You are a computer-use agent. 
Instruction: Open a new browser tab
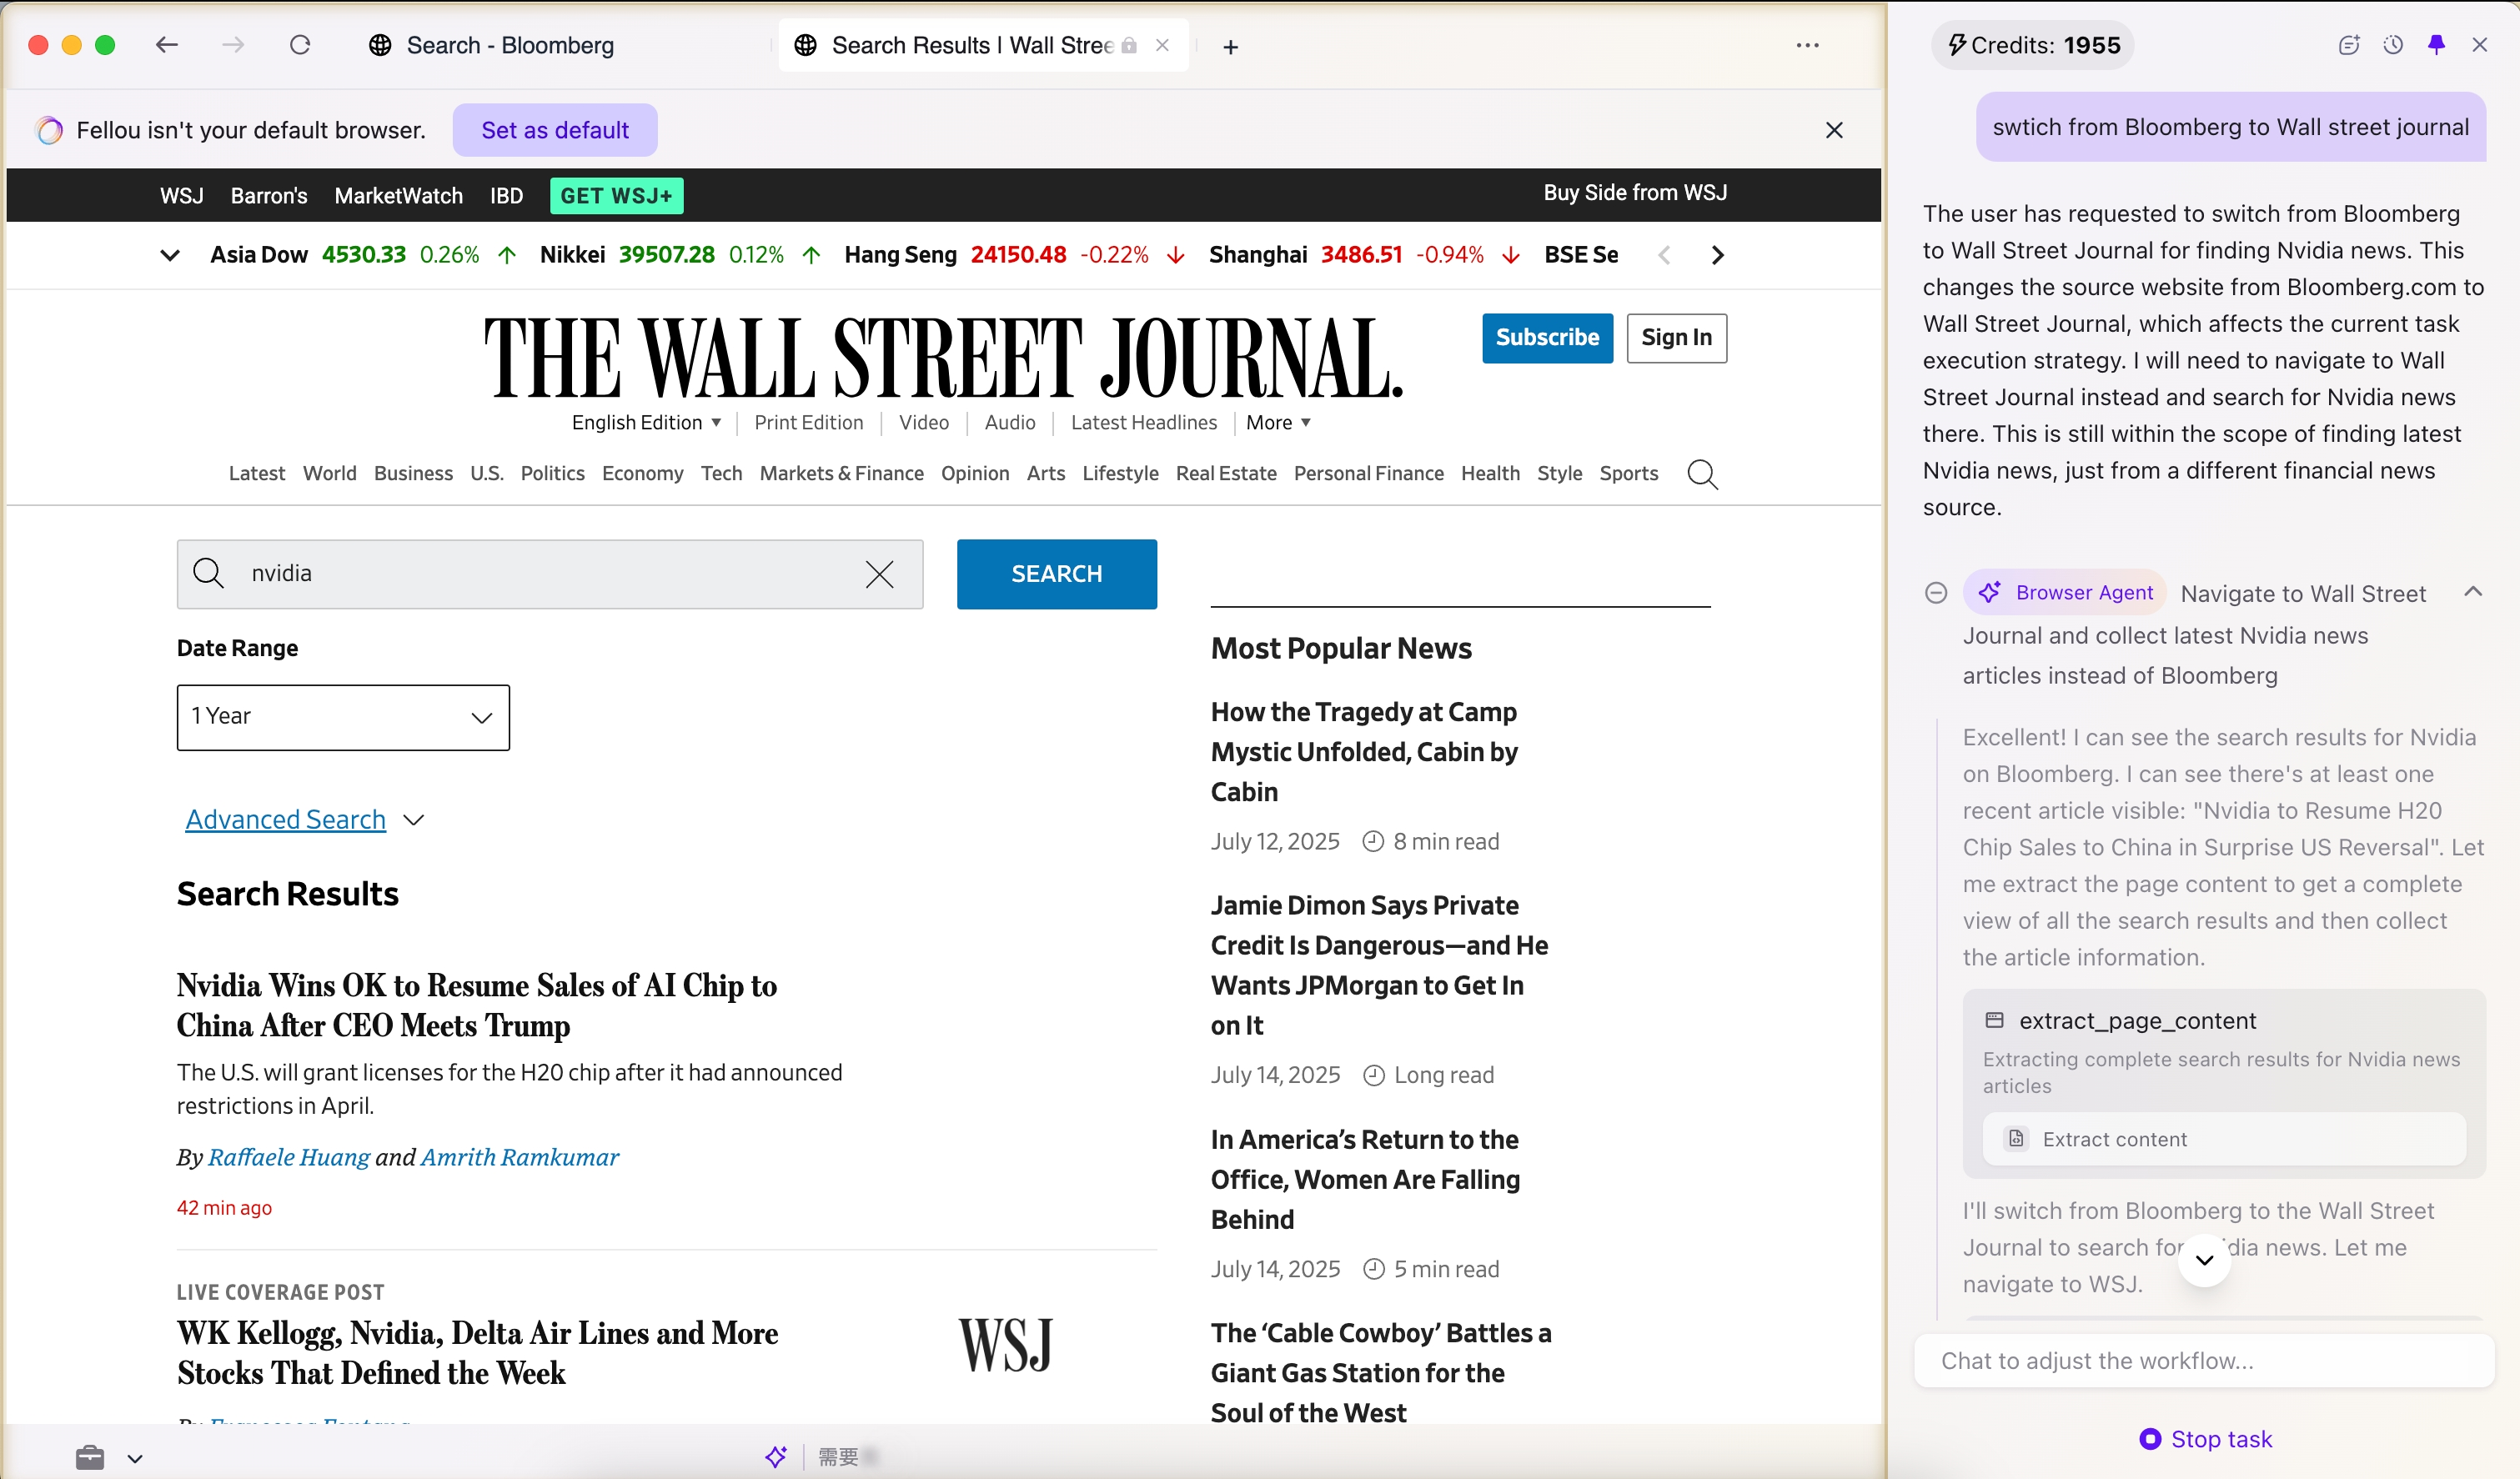[1231, 47]
